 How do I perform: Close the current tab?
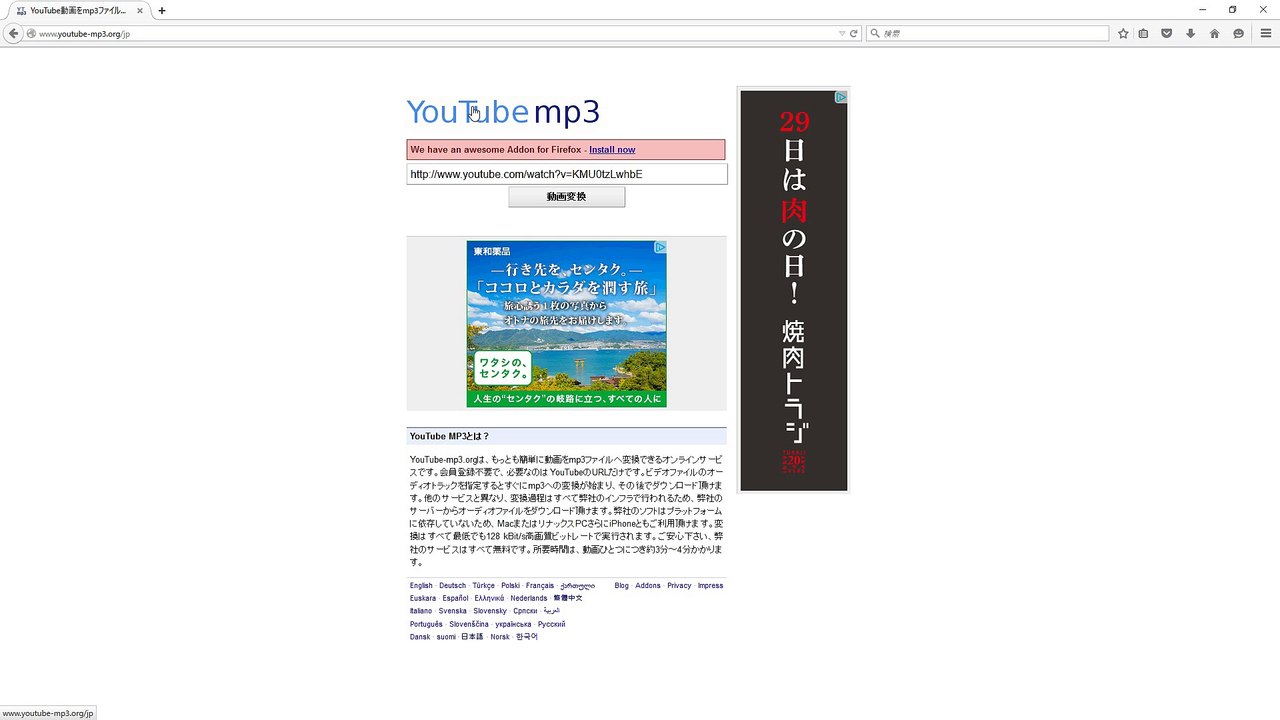click(x=141, y=10)
